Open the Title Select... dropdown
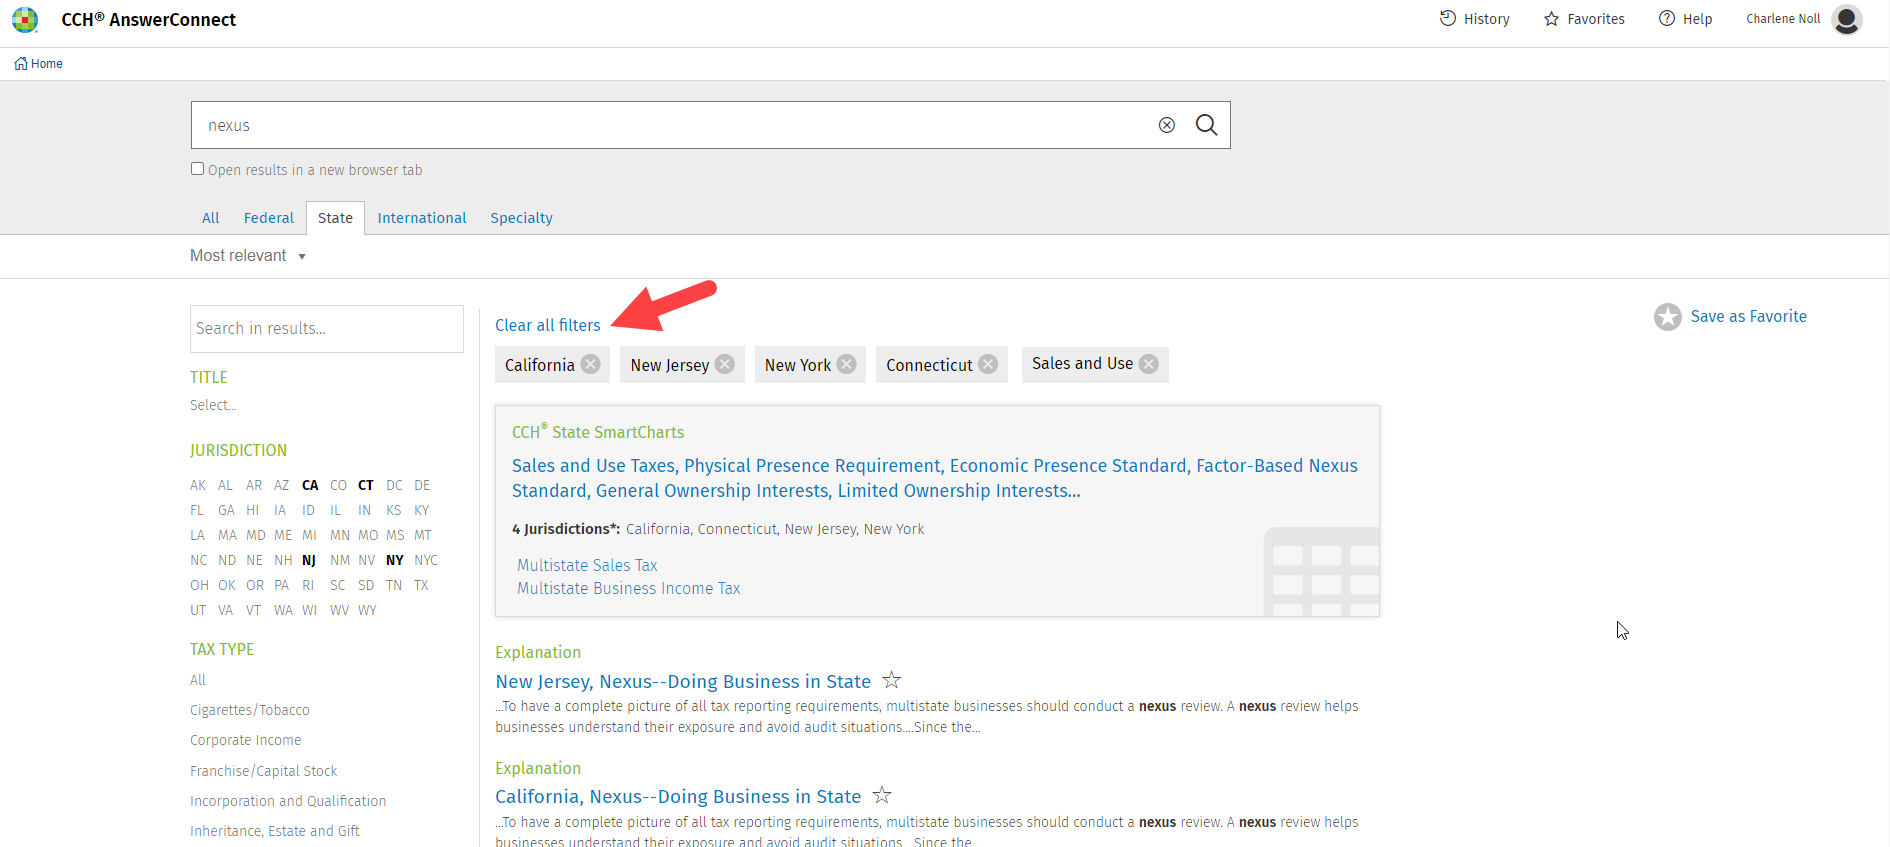This screenshot has height=847, width=1890. coord(213,405)
